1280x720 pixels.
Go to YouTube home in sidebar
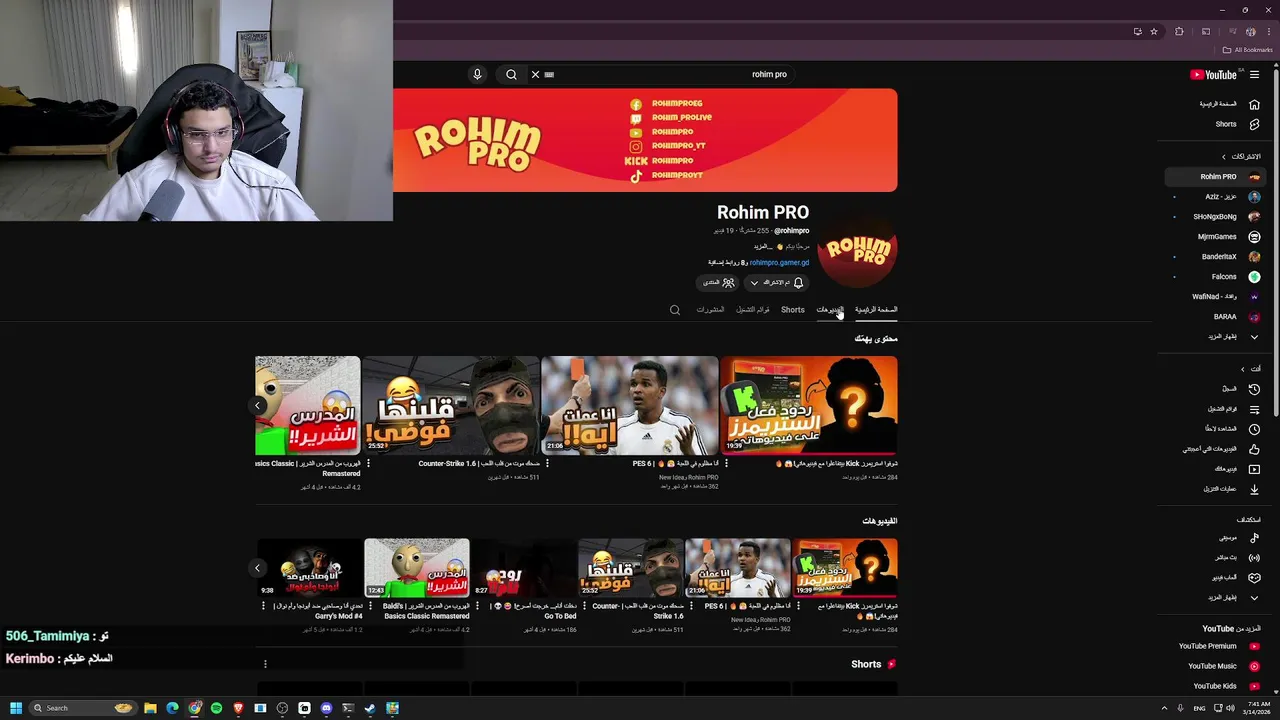point(1214,104)
